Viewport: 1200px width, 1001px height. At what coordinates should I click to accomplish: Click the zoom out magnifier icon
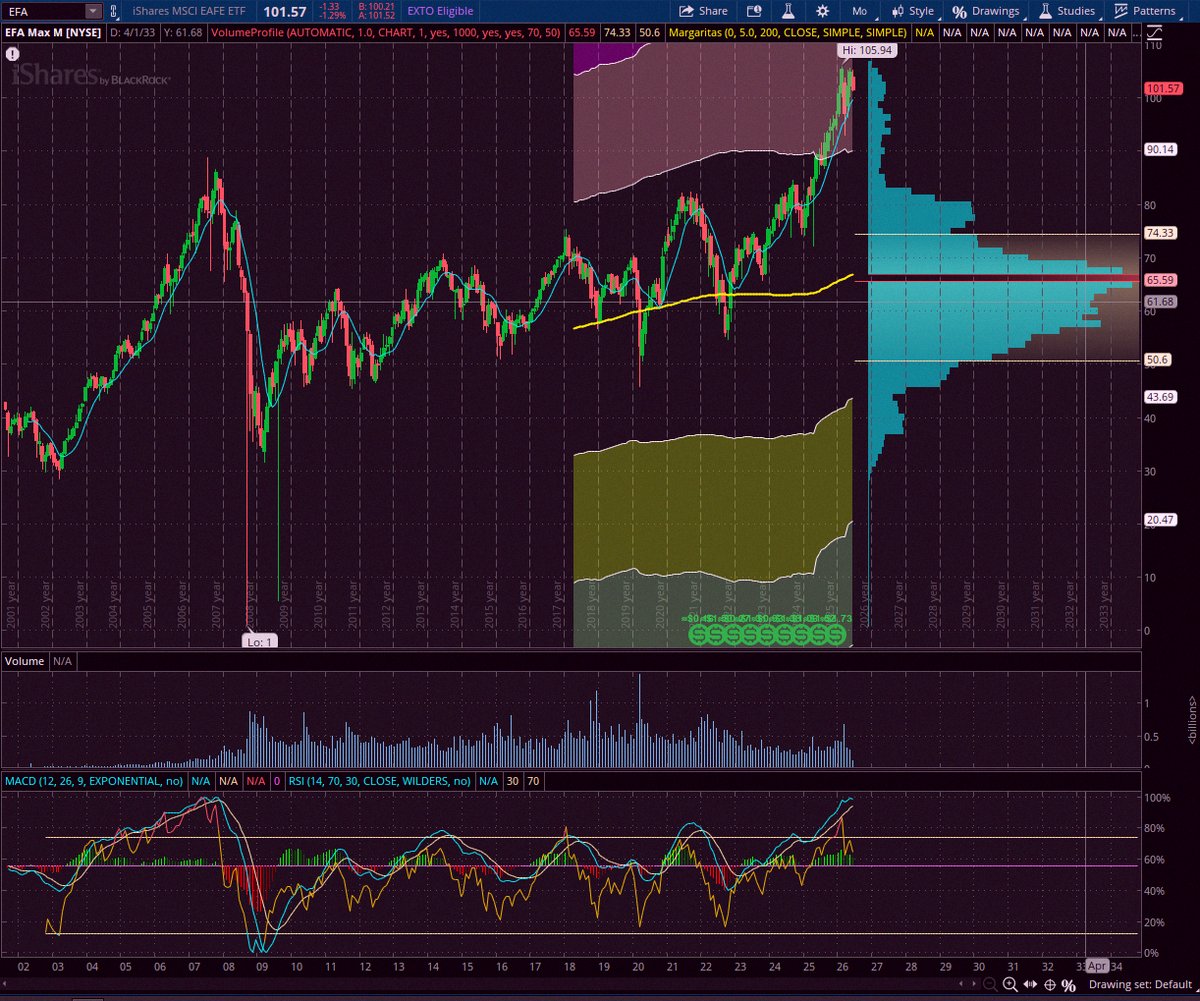pyautogui.click(x=990, y=984)
